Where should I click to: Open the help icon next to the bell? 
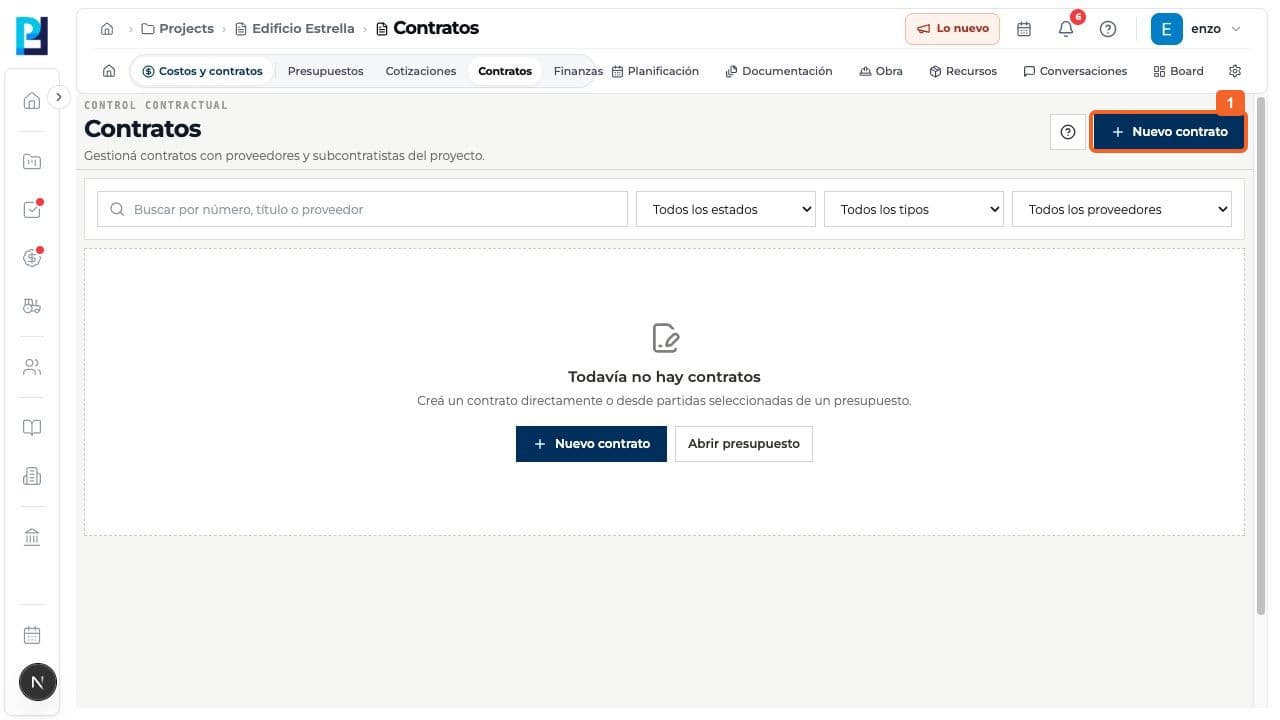click(1108, 29)
